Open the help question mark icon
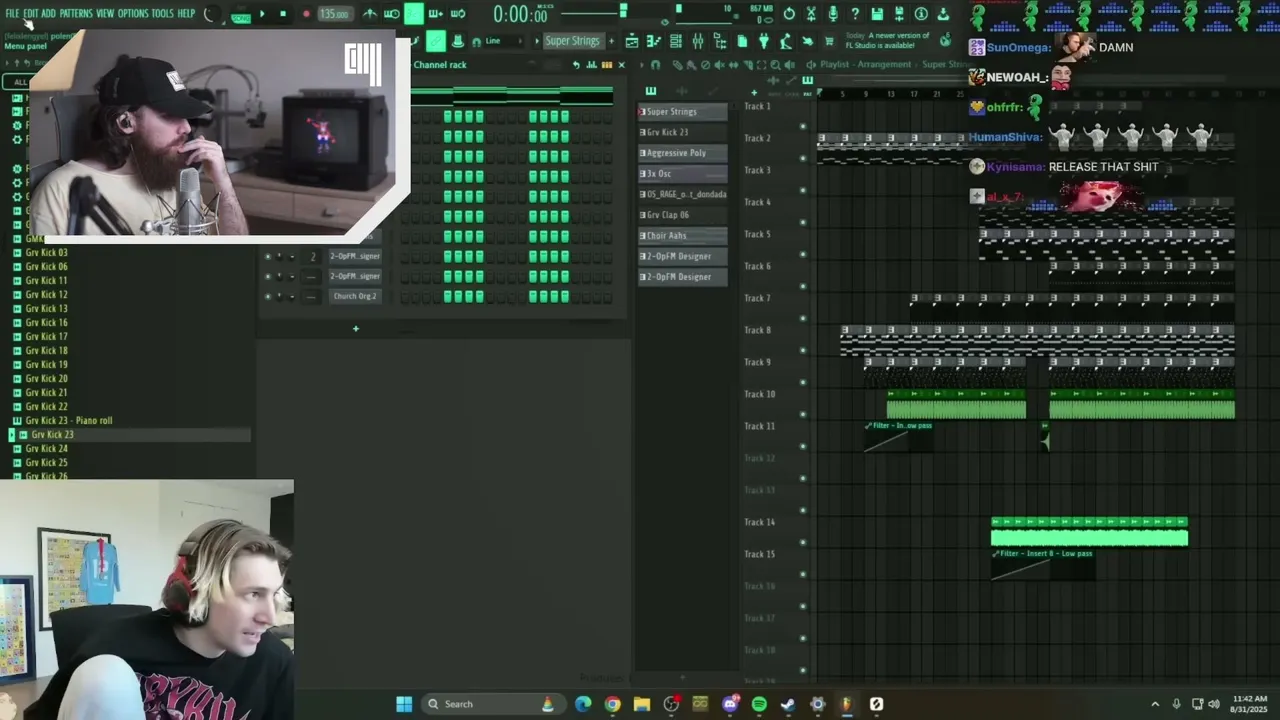This screenshot has height=720, width=1280. (x=855, y=14)
